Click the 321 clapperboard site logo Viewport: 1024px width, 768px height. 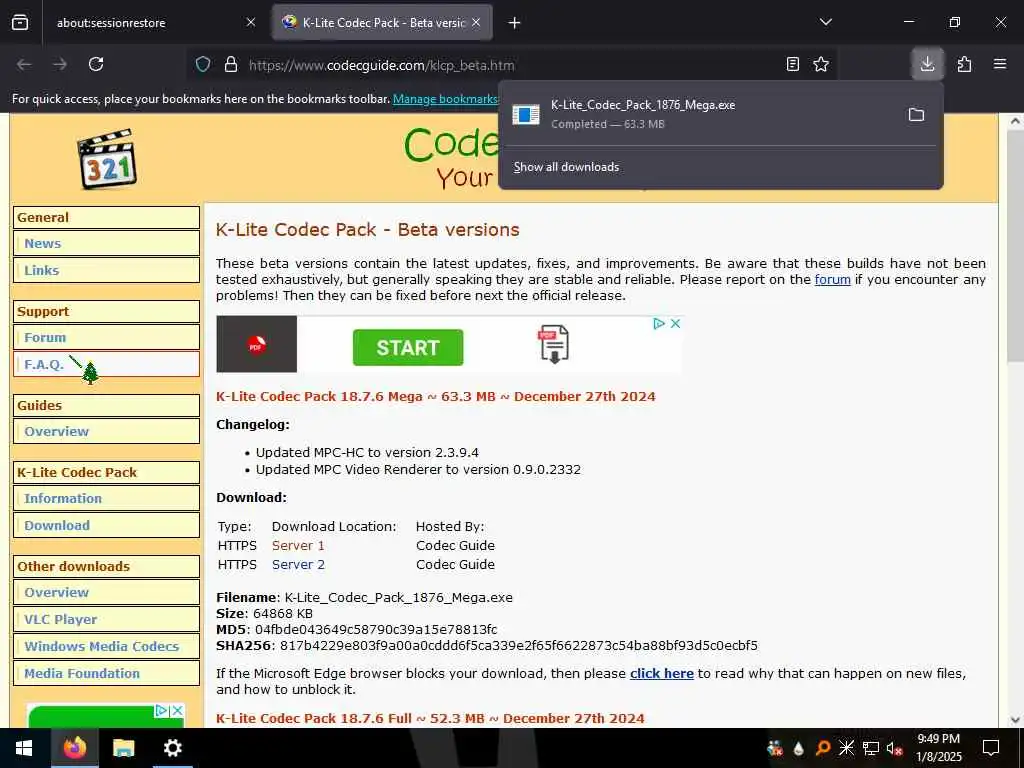coord(107,159)
